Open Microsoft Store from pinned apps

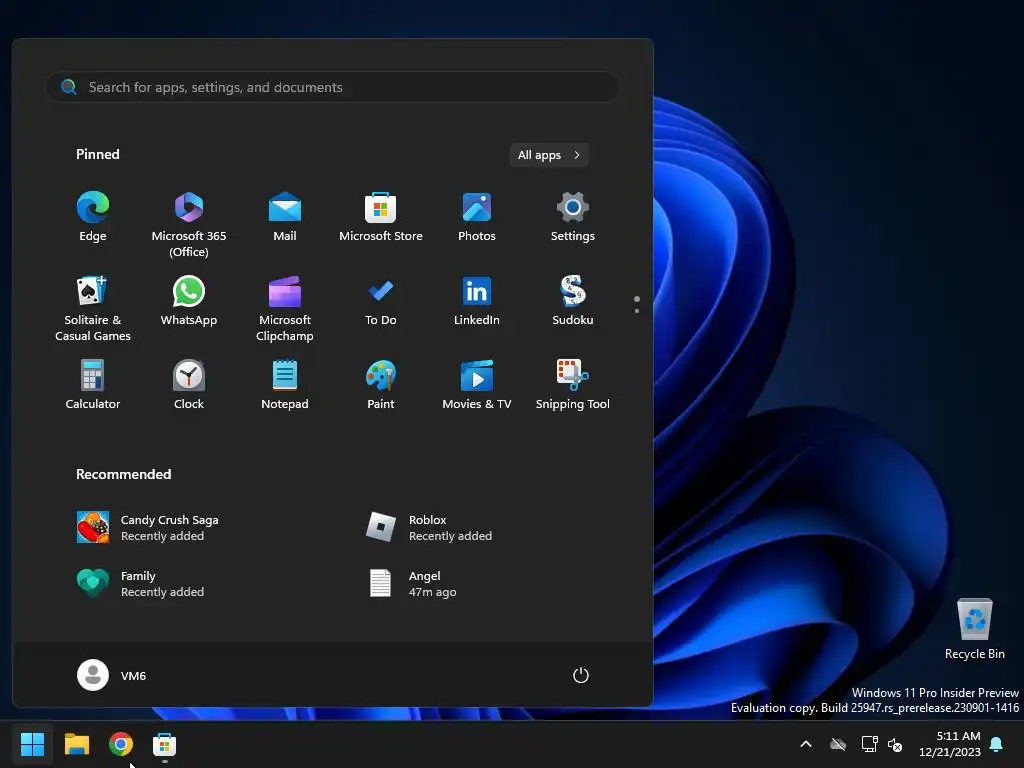tap(381, 217)
